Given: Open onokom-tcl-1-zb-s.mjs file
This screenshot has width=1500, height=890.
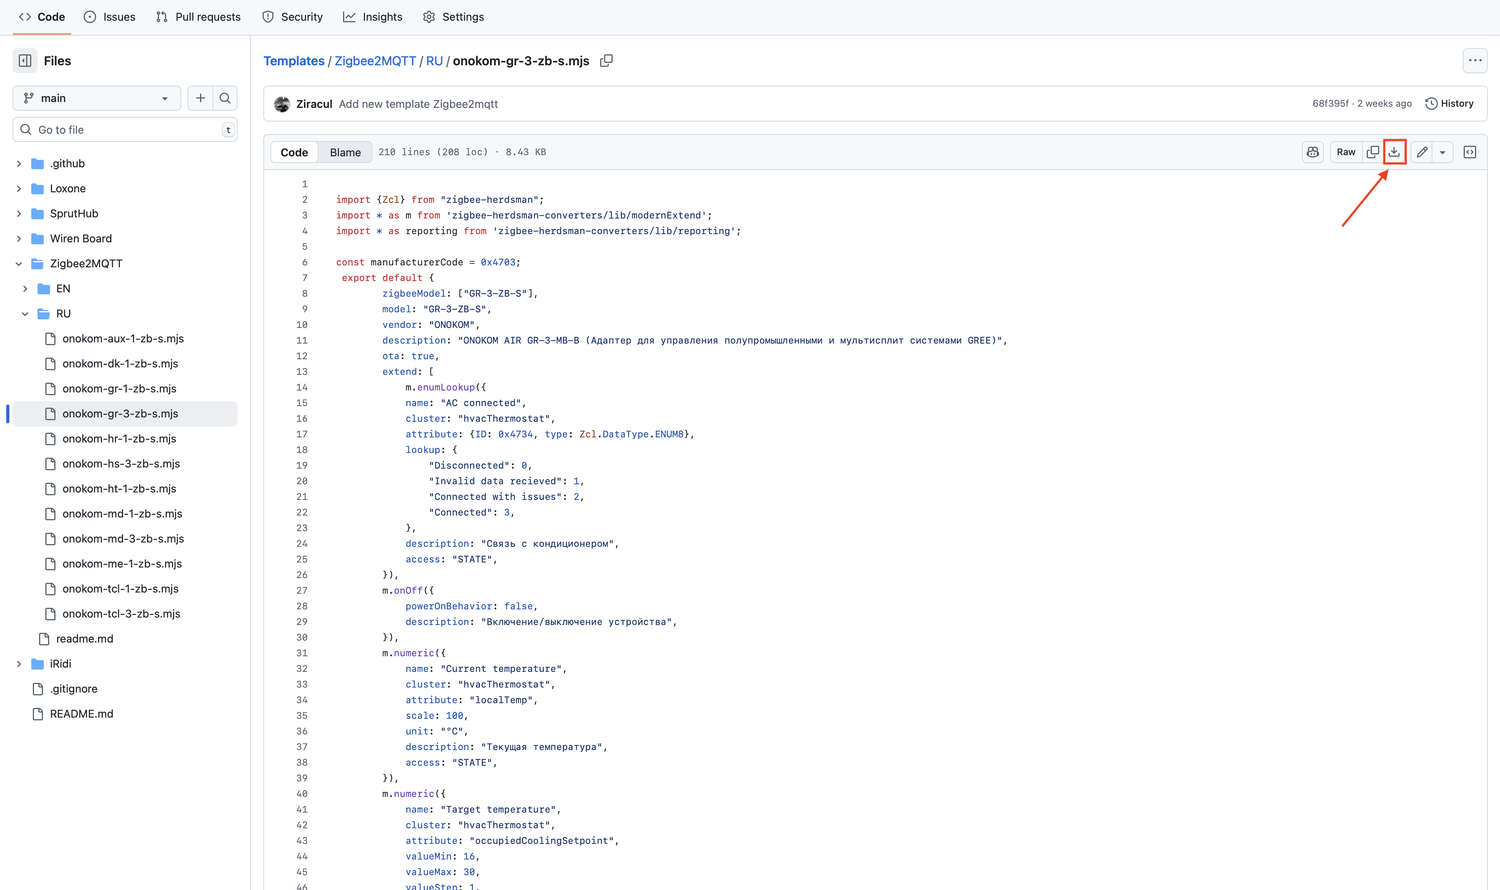Looking at the screenshot, I should tap(120, 589).
